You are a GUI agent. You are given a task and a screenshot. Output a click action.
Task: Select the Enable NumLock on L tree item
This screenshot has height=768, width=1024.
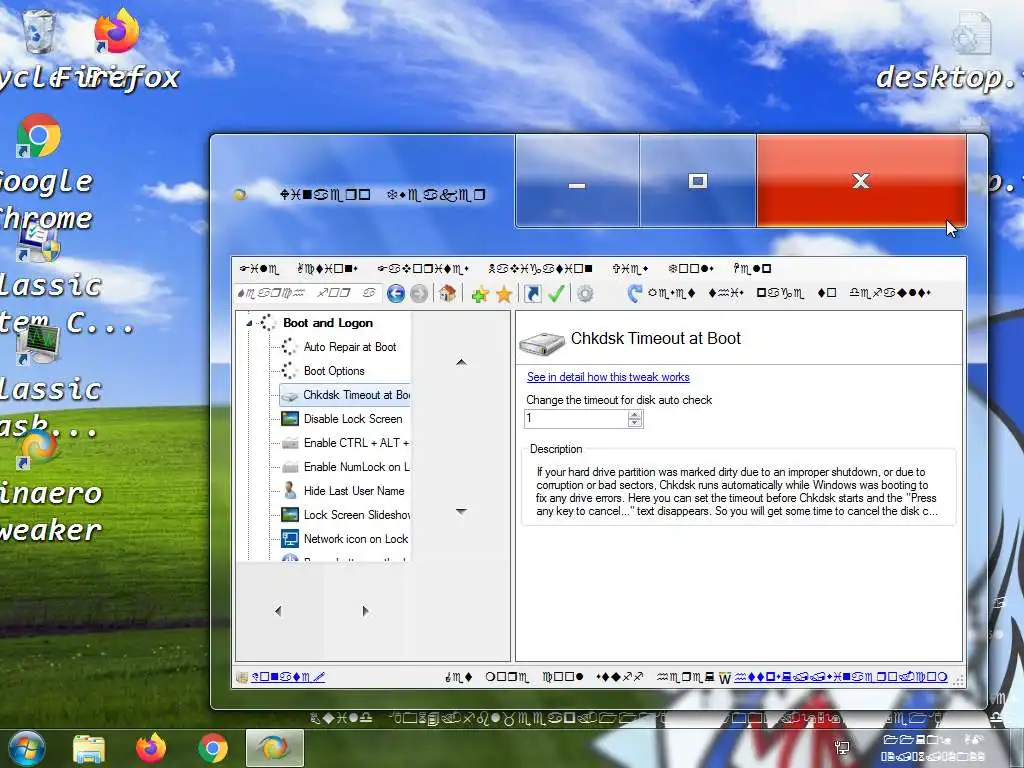click(x=356, y=467)
